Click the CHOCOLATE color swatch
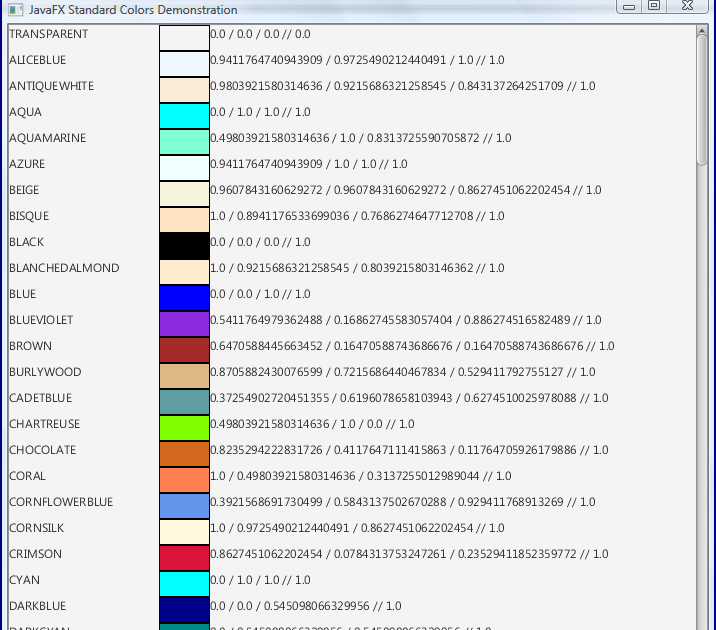The height and width of the screenshot is (630, 716). click(184, 454)
